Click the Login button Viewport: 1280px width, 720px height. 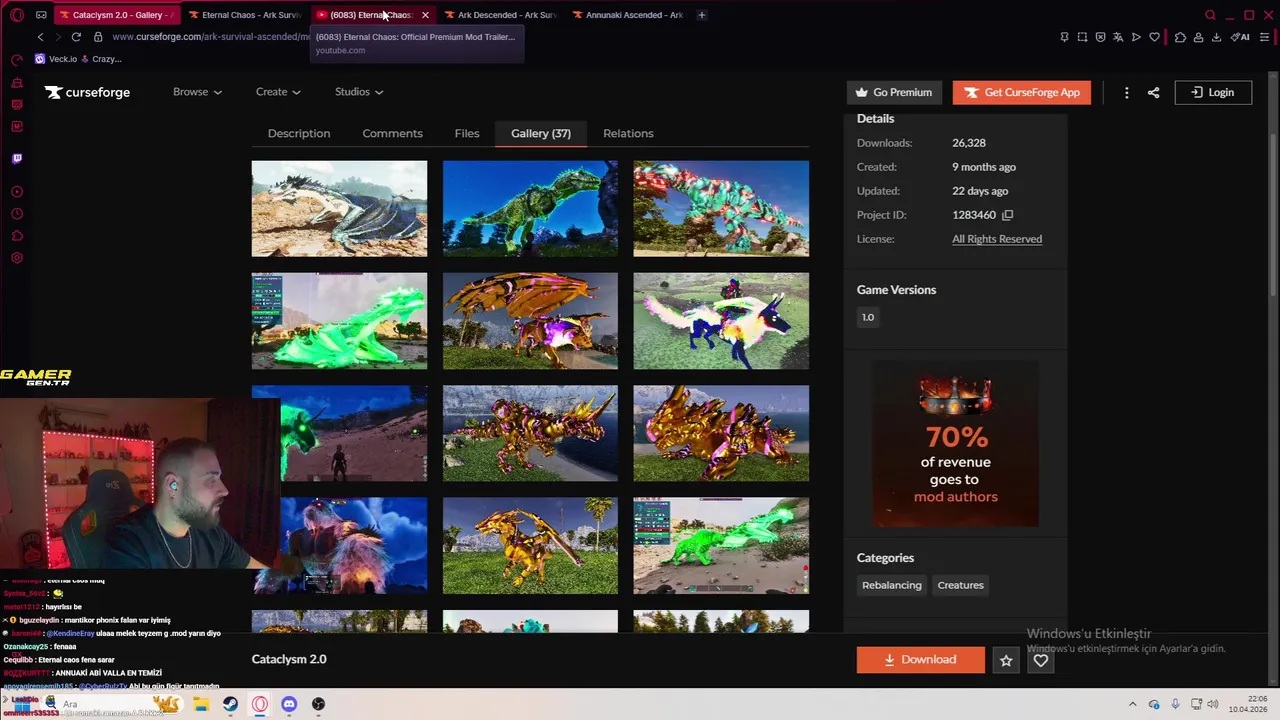pos(1213,92)
